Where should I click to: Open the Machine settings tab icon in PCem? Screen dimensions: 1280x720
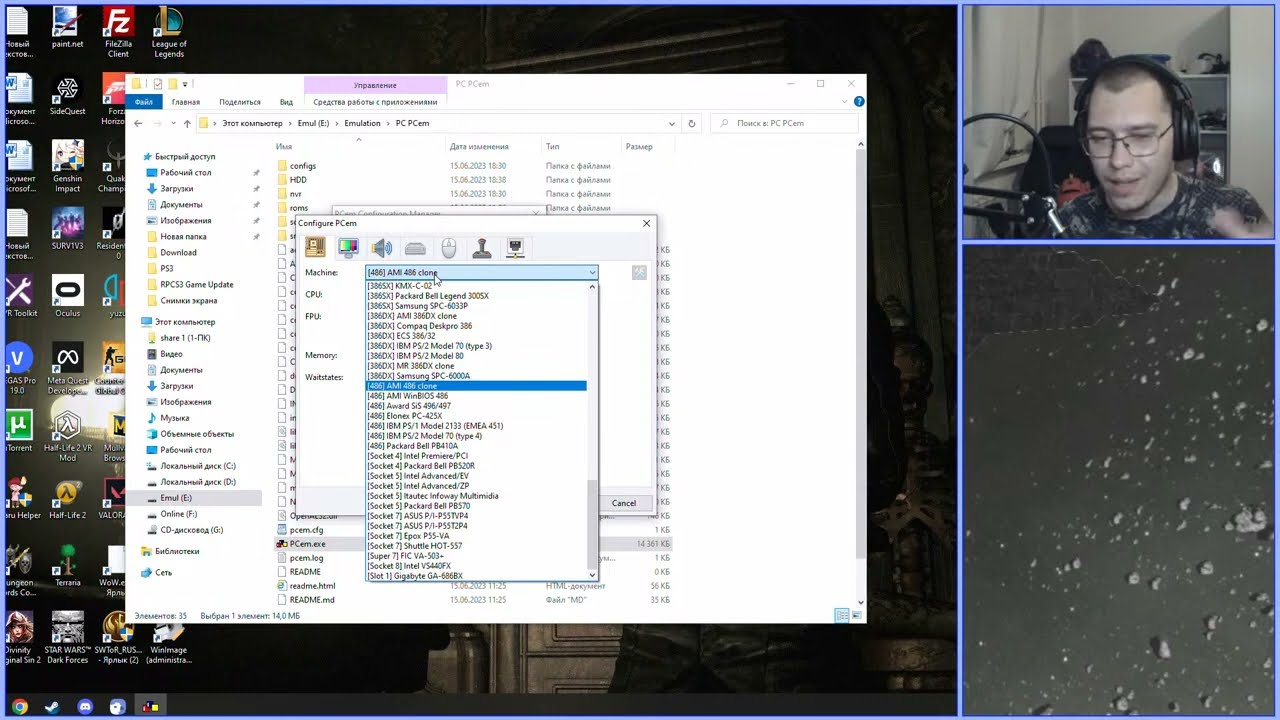(x=315, y=247)
